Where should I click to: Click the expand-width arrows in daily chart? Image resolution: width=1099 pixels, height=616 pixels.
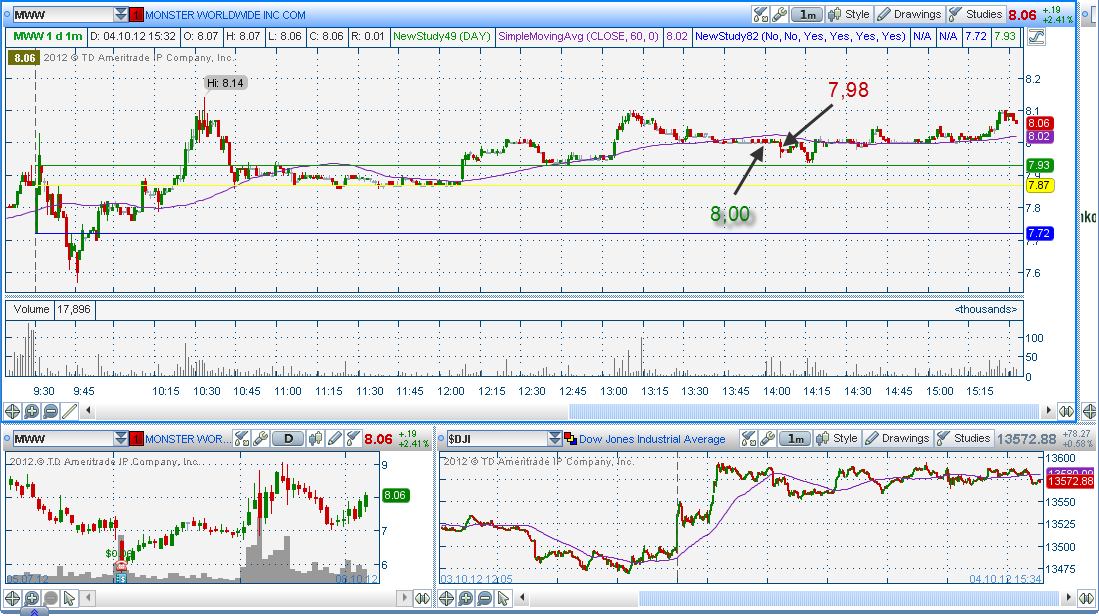(x=422, y=598)
